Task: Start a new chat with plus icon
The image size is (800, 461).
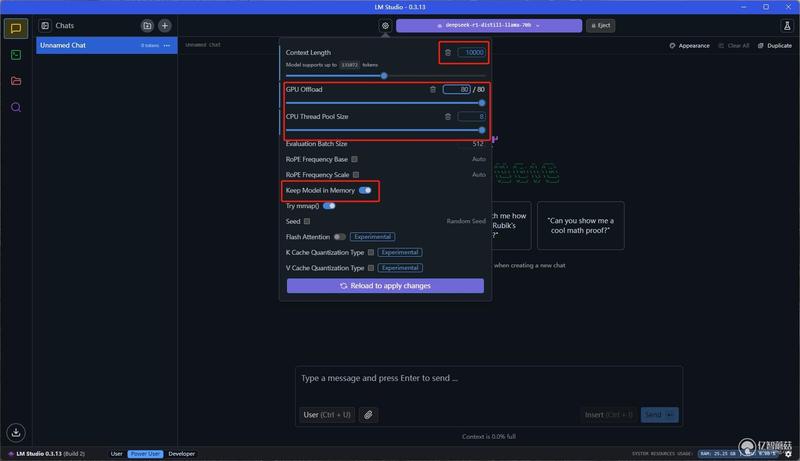Action: pyautogui.click(x=165, y=25)
